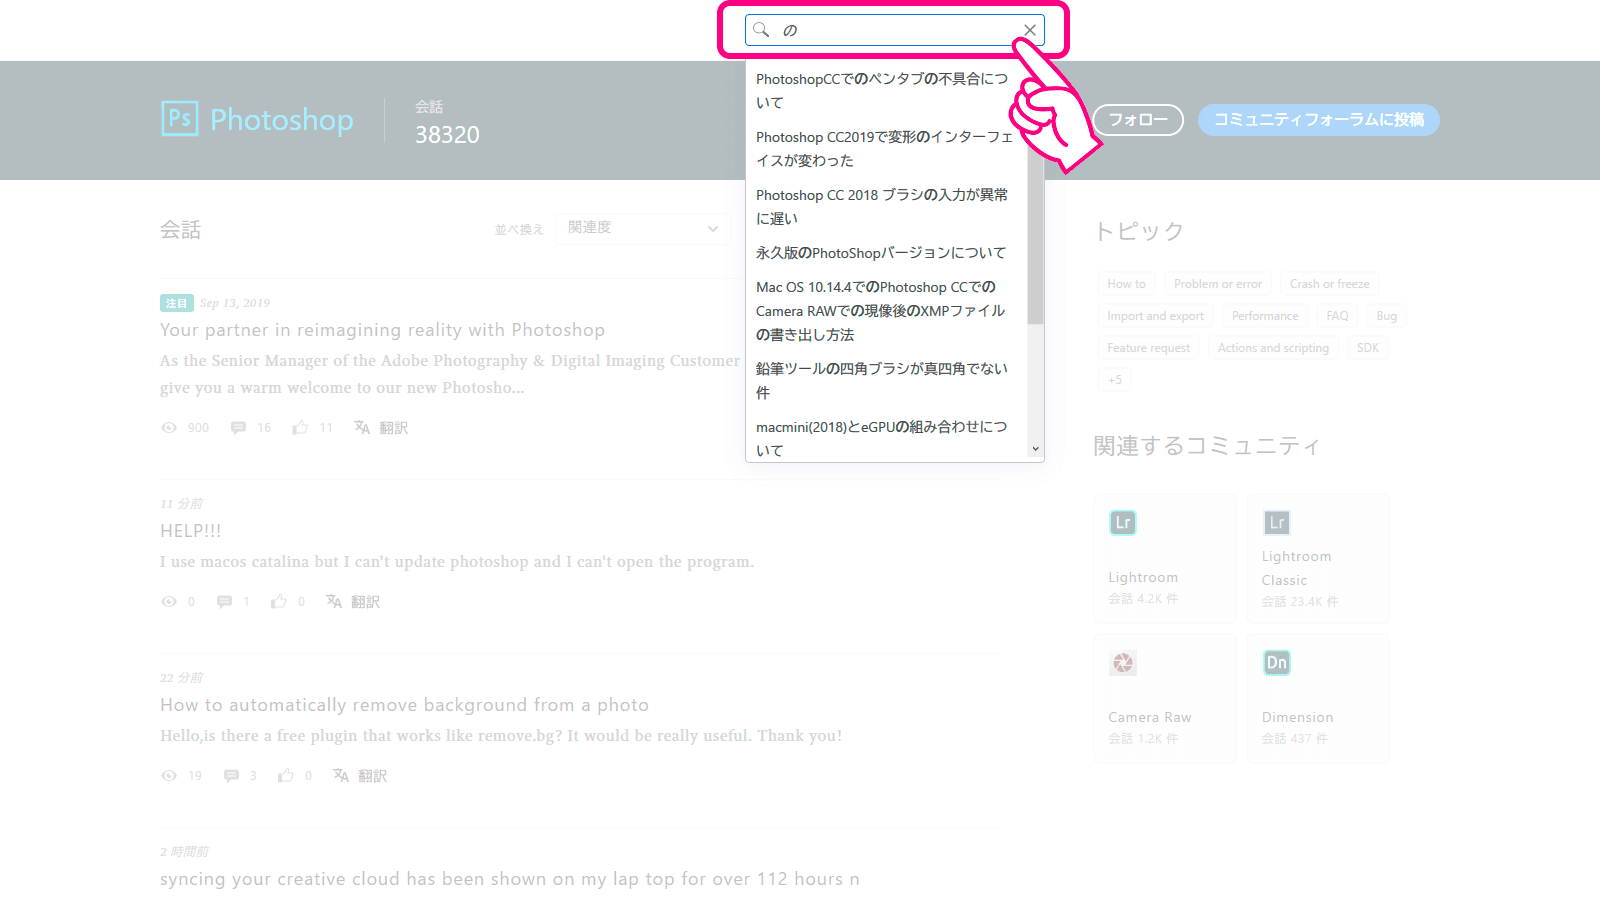This screenshot has height=900, width=1600.
Task: Click the Camera Raw aperture icon
Action: [1123, 663]
